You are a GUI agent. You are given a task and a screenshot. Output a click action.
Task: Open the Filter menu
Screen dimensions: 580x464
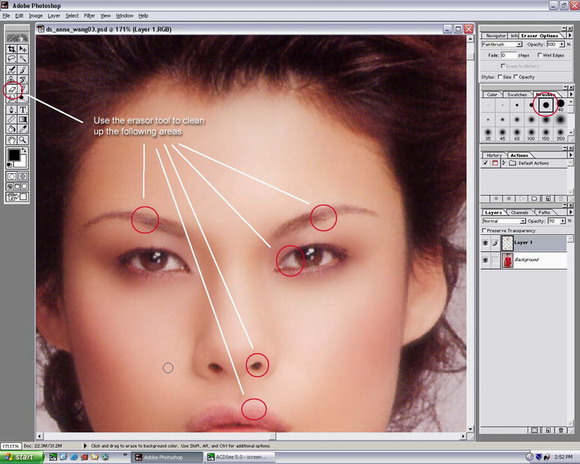tap(89, 16)
